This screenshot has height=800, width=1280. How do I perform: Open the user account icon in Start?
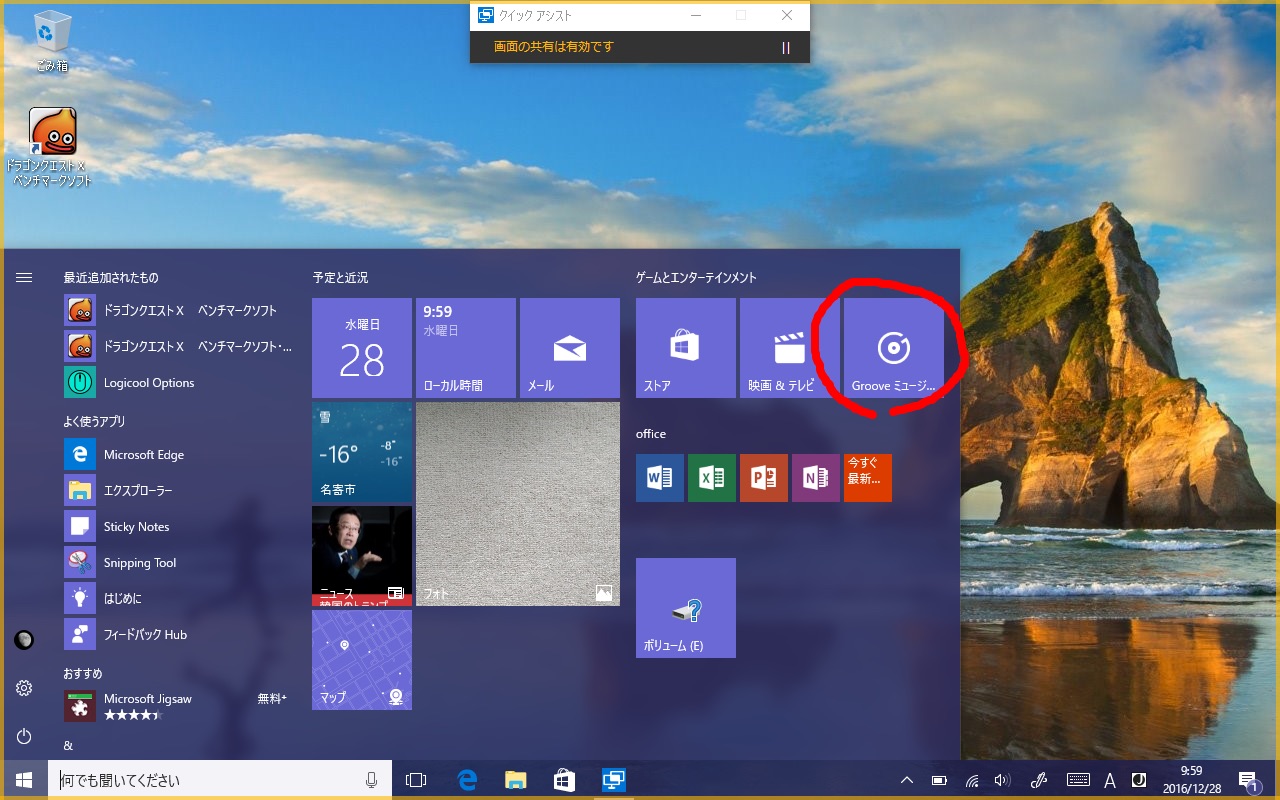click(24, 640)
